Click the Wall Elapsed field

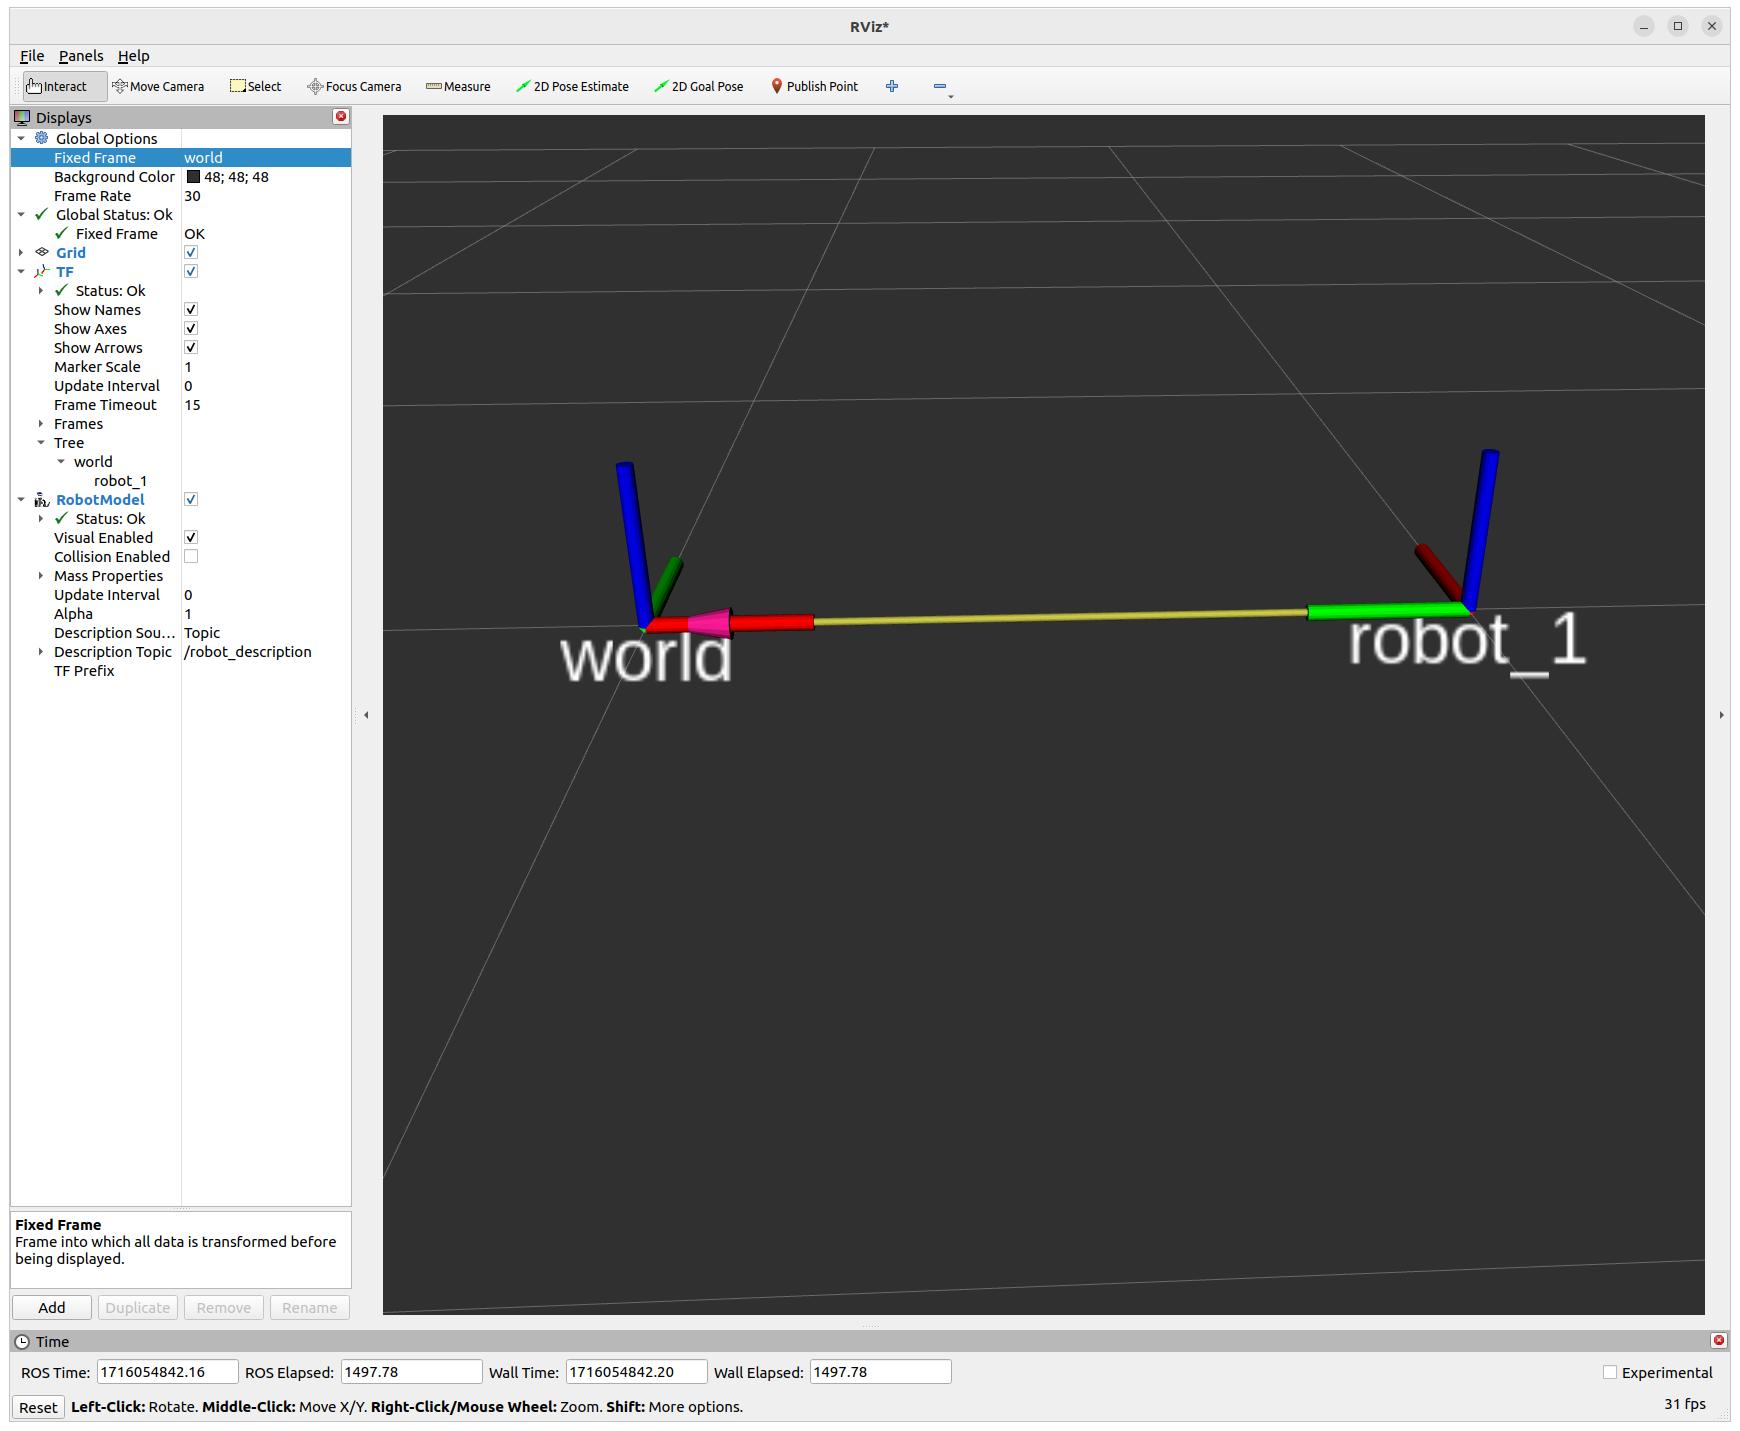click(880, 1372)
